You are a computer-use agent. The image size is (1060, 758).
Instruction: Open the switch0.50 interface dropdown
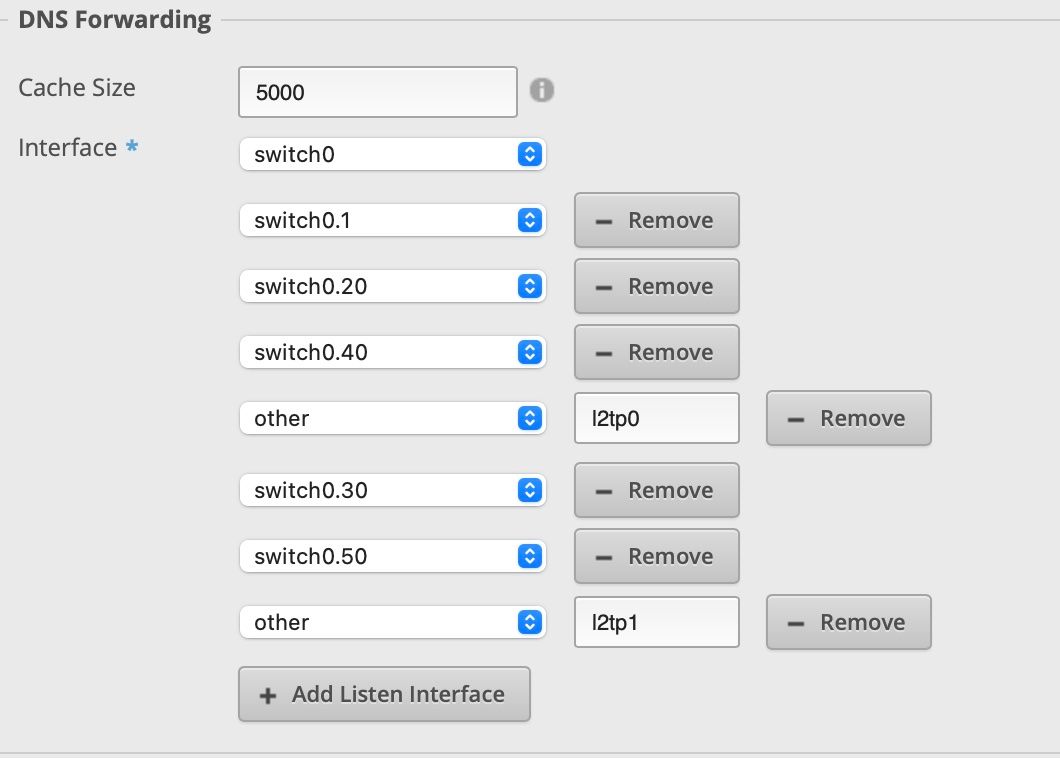click(x=392, y=556)
